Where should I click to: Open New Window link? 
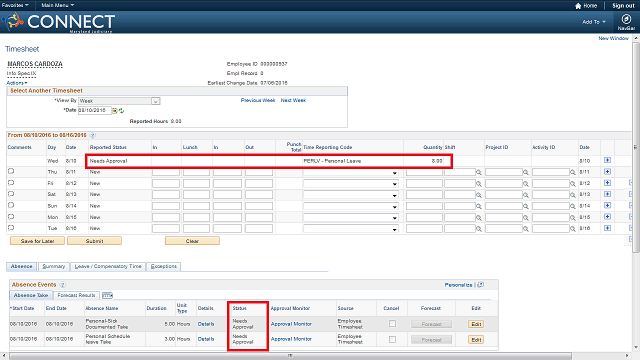coord(613,38)
